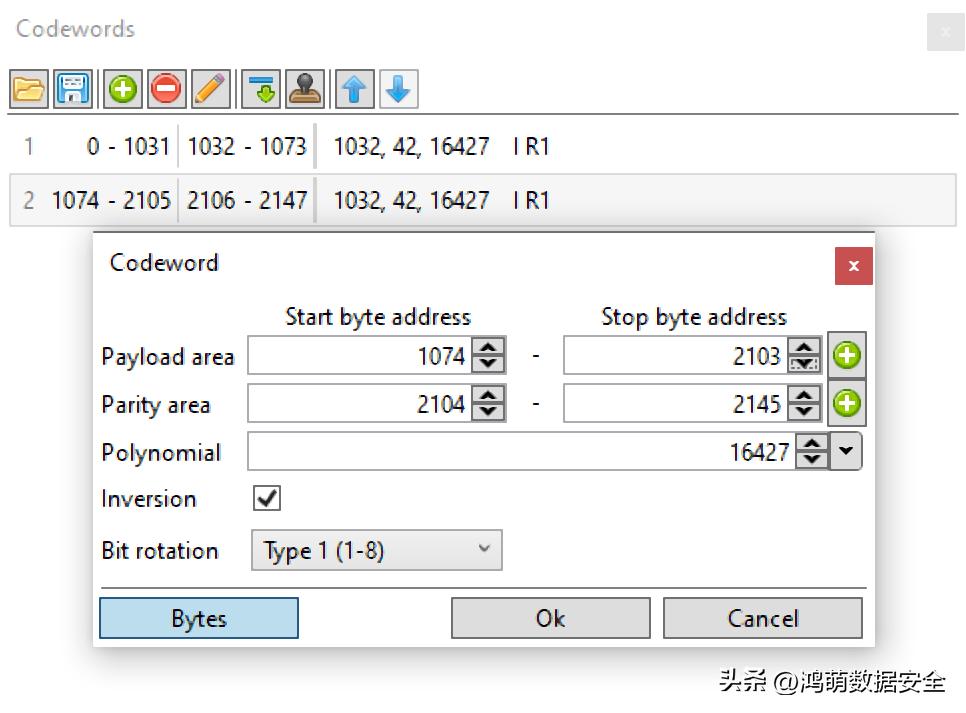Move codeword up with blue arrow
This screenshot has height=713, width=966.
coord(354,89)
